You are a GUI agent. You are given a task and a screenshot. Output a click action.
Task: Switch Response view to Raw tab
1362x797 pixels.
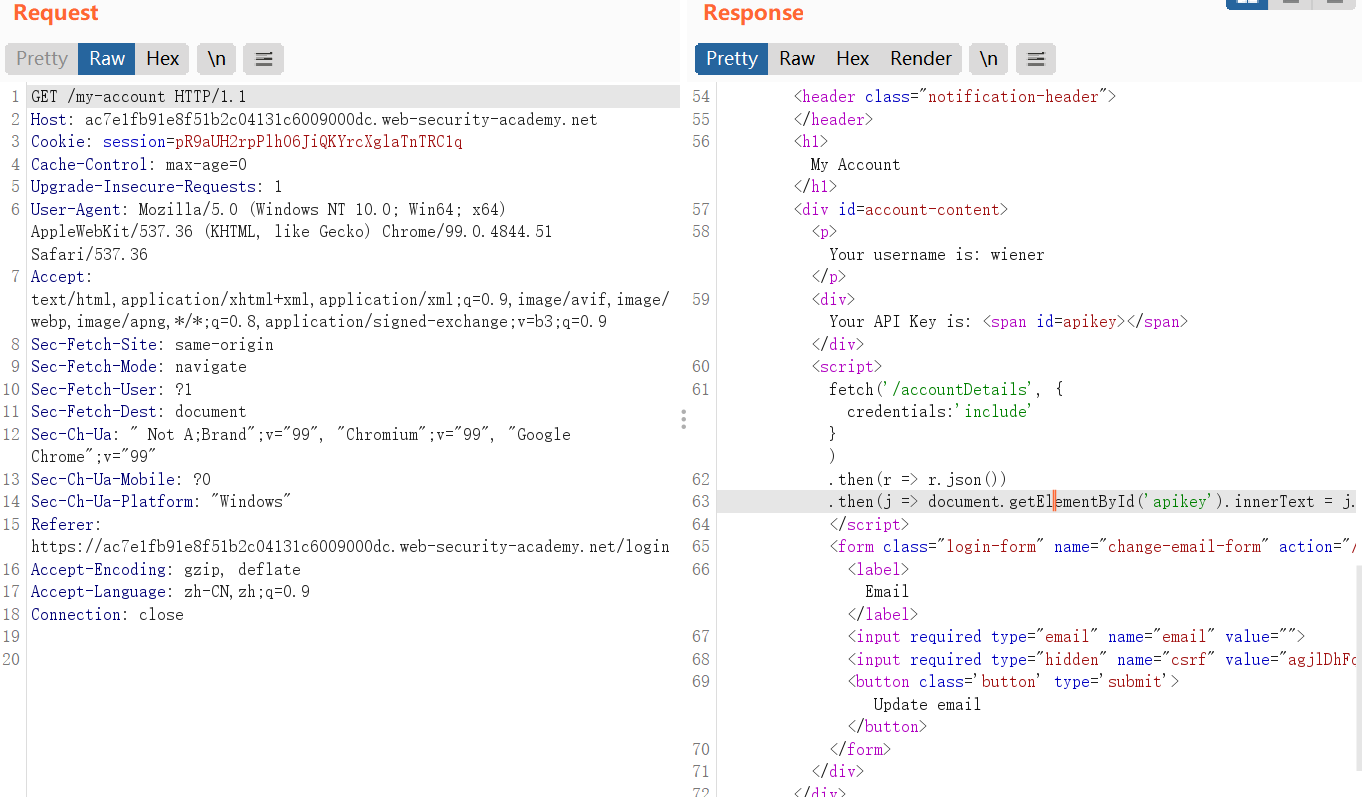pyautogui.click(x=797, y=59)
